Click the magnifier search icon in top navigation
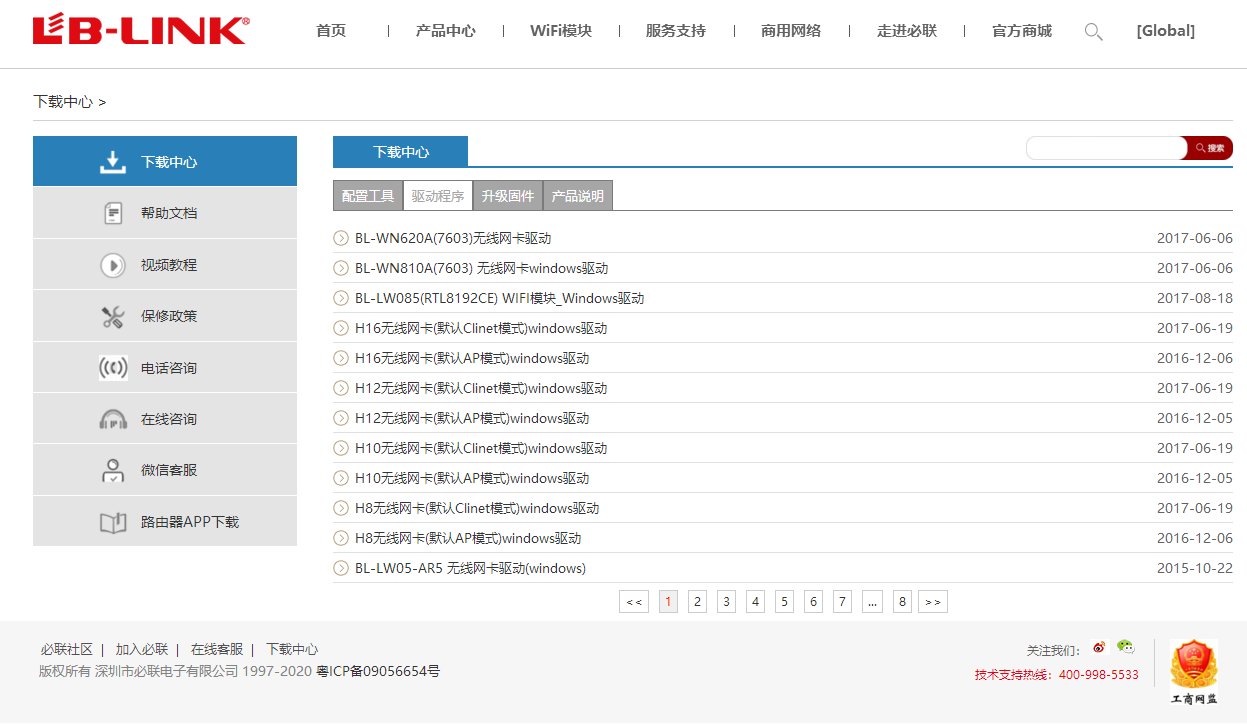The height and width of the screenshot is (724, 1247). coord(1093,31)
